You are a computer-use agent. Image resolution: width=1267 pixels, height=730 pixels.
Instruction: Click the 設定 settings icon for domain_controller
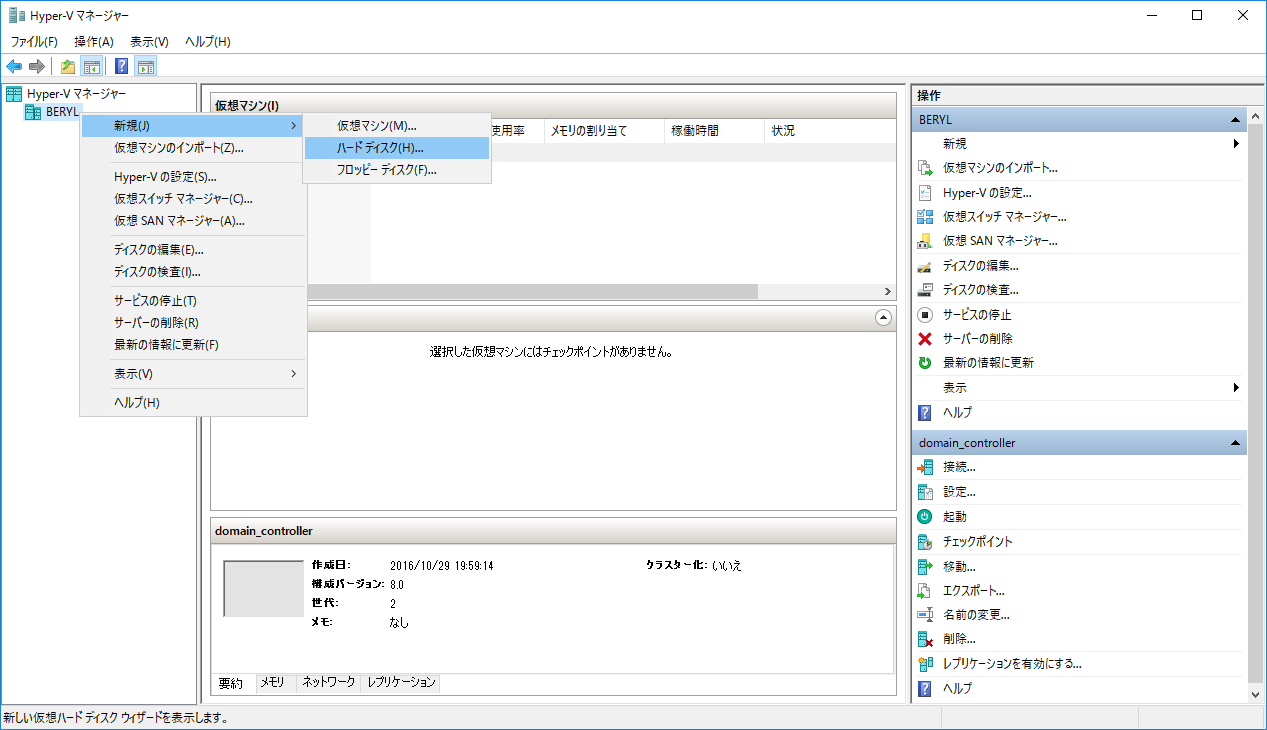coord(925,492)
